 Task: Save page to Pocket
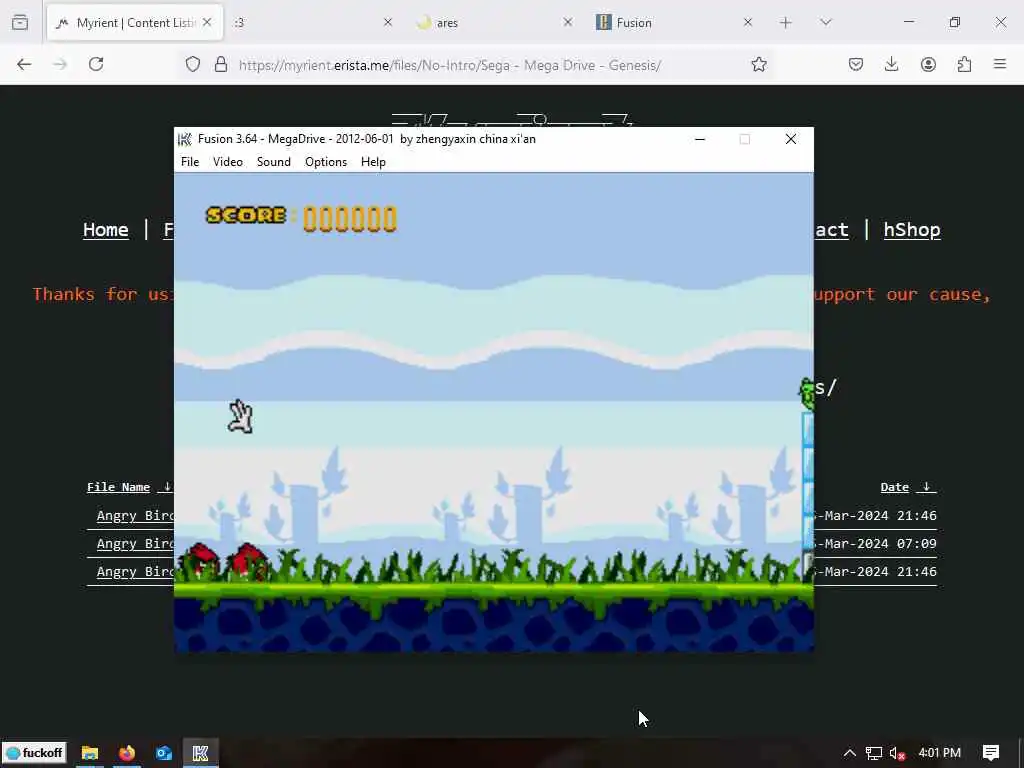[x=856, y=64]
